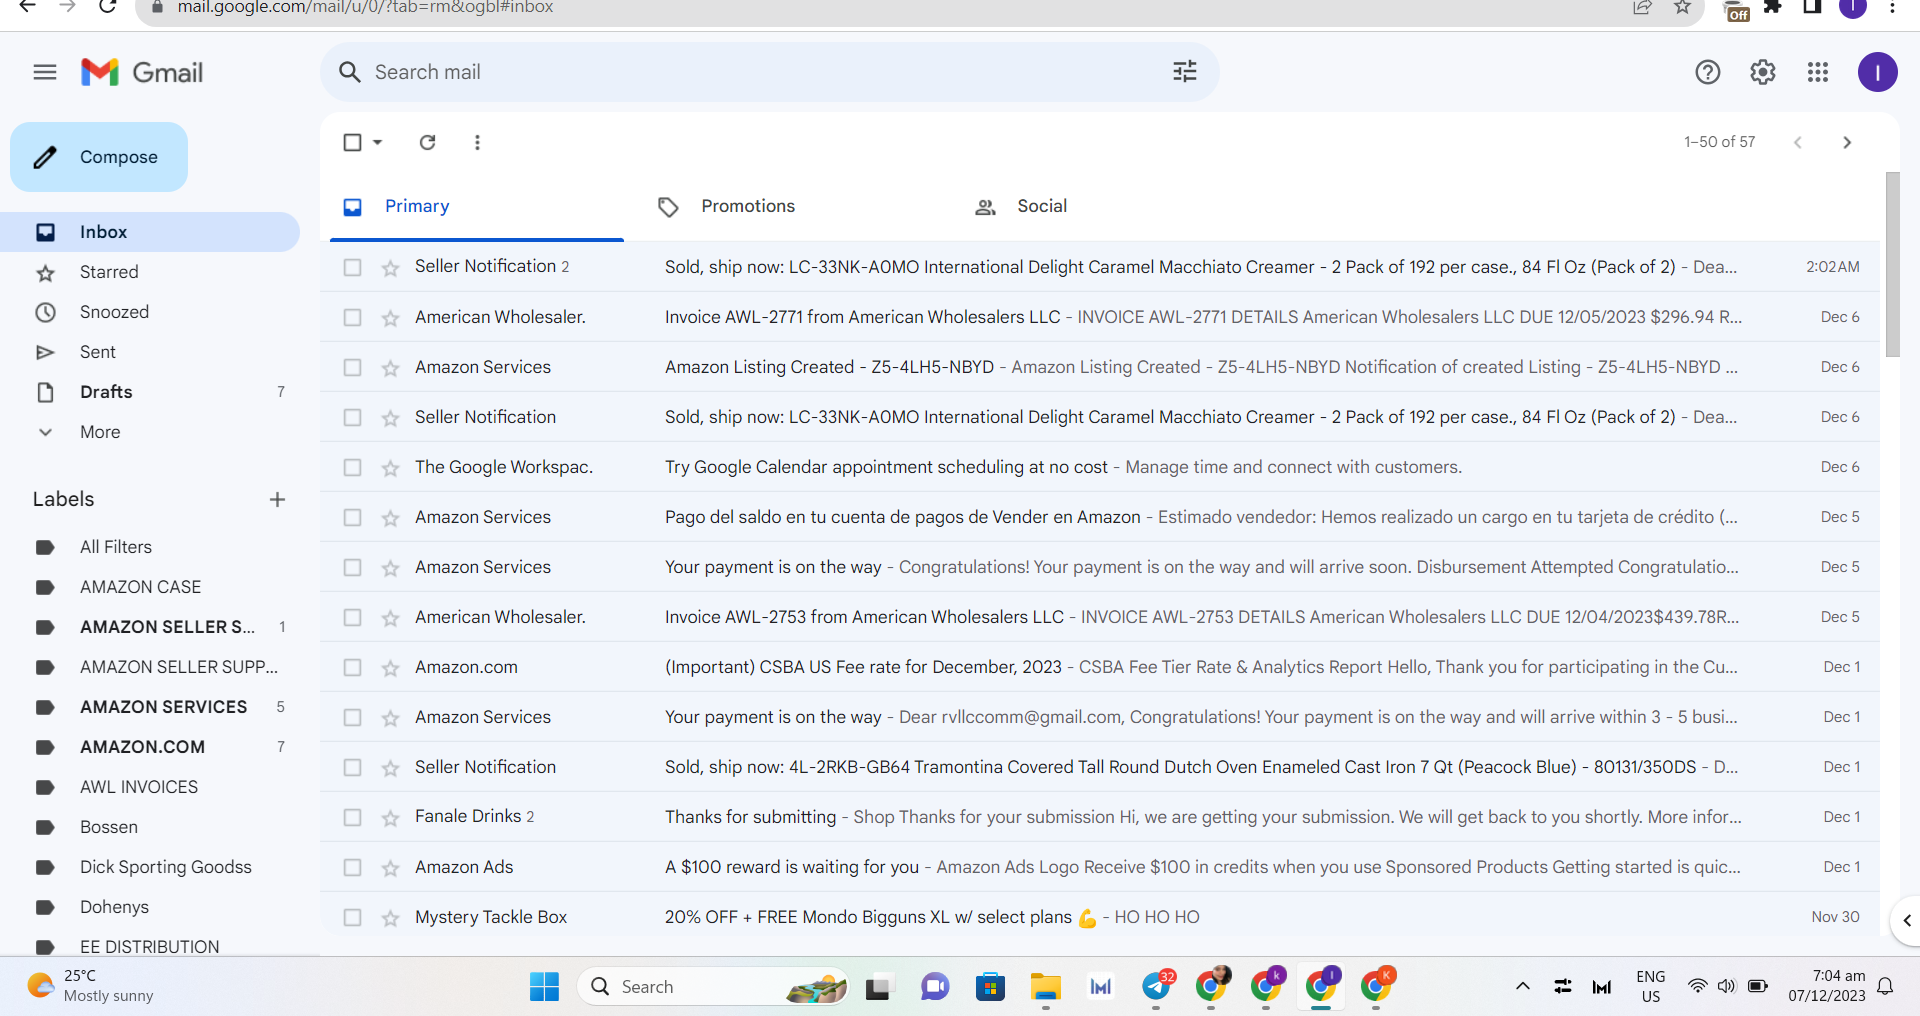
Task: Show hidden icons in system tray
Action: pos(1523,987)
